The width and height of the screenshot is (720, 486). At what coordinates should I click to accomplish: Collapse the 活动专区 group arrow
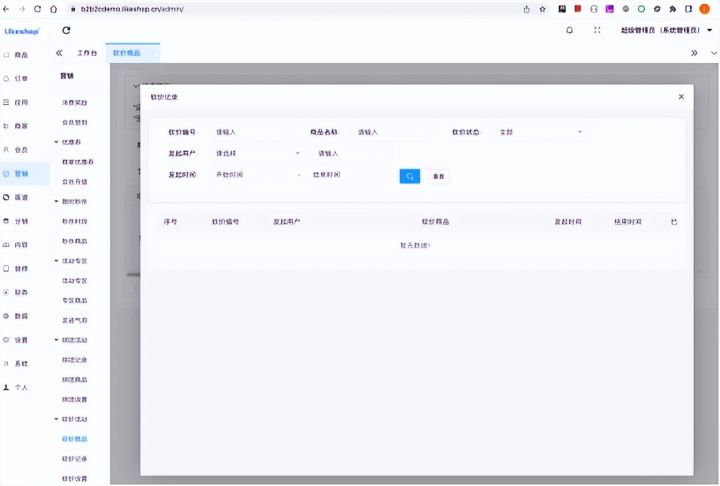(x=56, y=260)
